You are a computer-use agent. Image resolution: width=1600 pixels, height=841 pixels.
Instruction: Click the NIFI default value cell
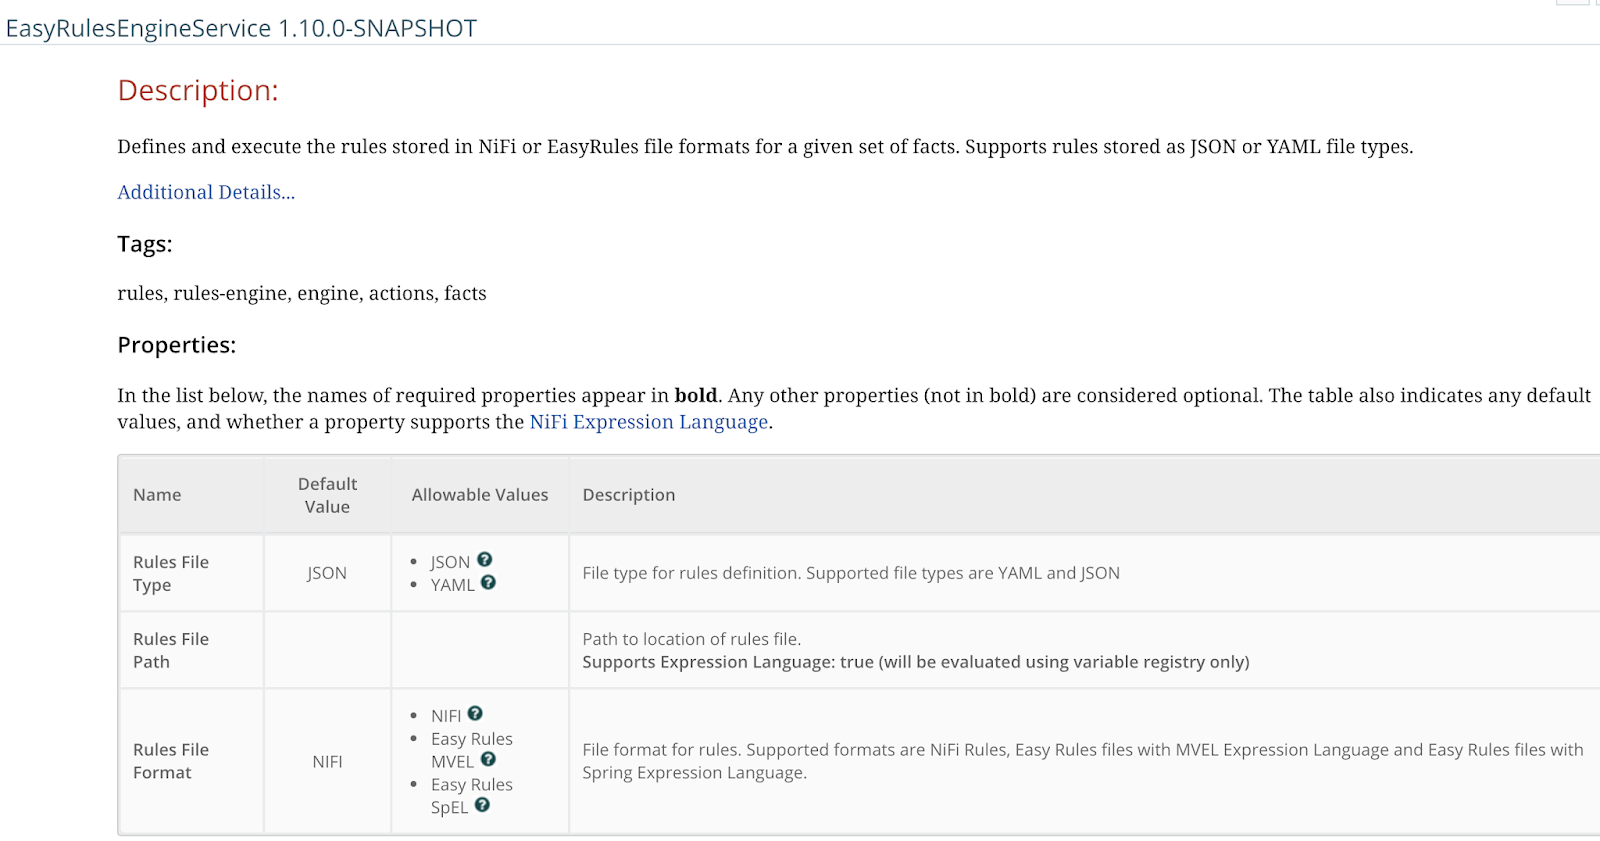click(327, 761)
